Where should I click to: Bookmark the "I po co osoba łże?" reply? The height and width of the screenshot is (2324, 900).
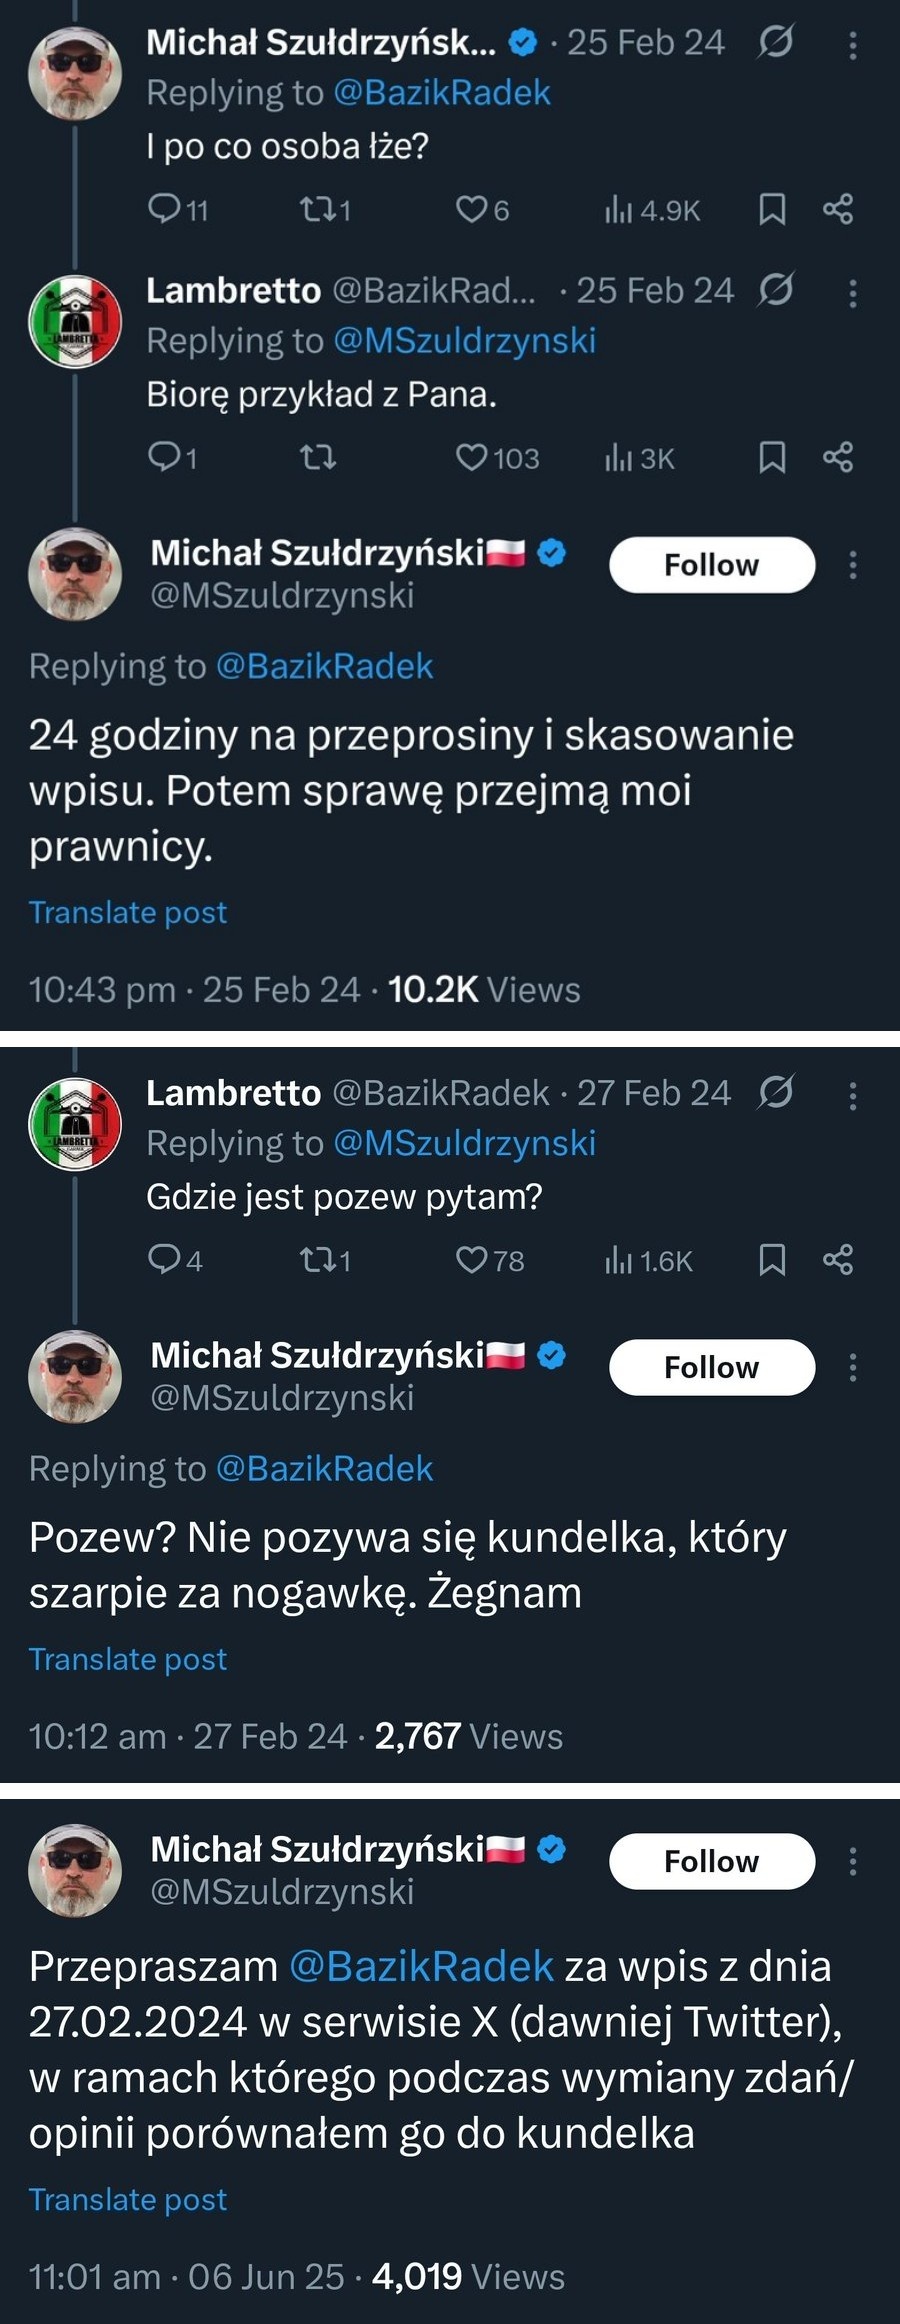click(x=772, y=210)
